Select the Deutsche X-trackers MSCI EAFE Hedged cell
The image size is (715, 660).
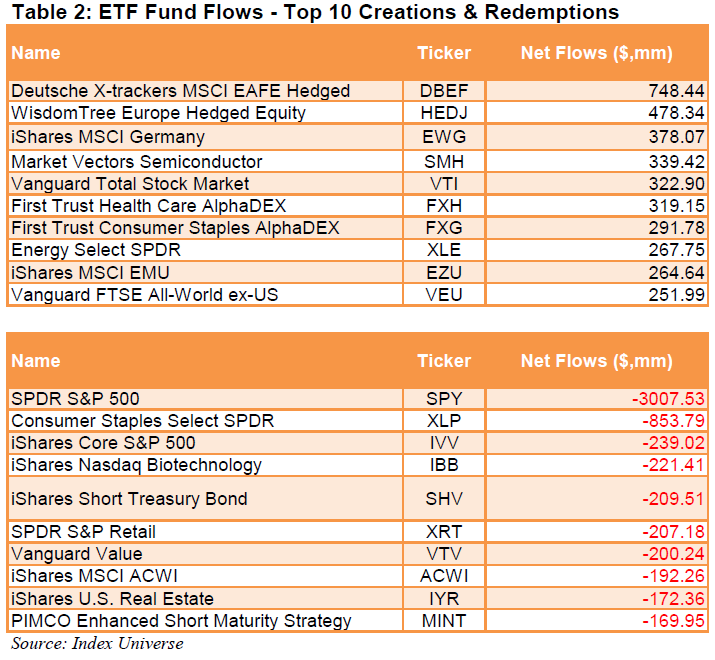pyautogui.click(x=180, y=91)
